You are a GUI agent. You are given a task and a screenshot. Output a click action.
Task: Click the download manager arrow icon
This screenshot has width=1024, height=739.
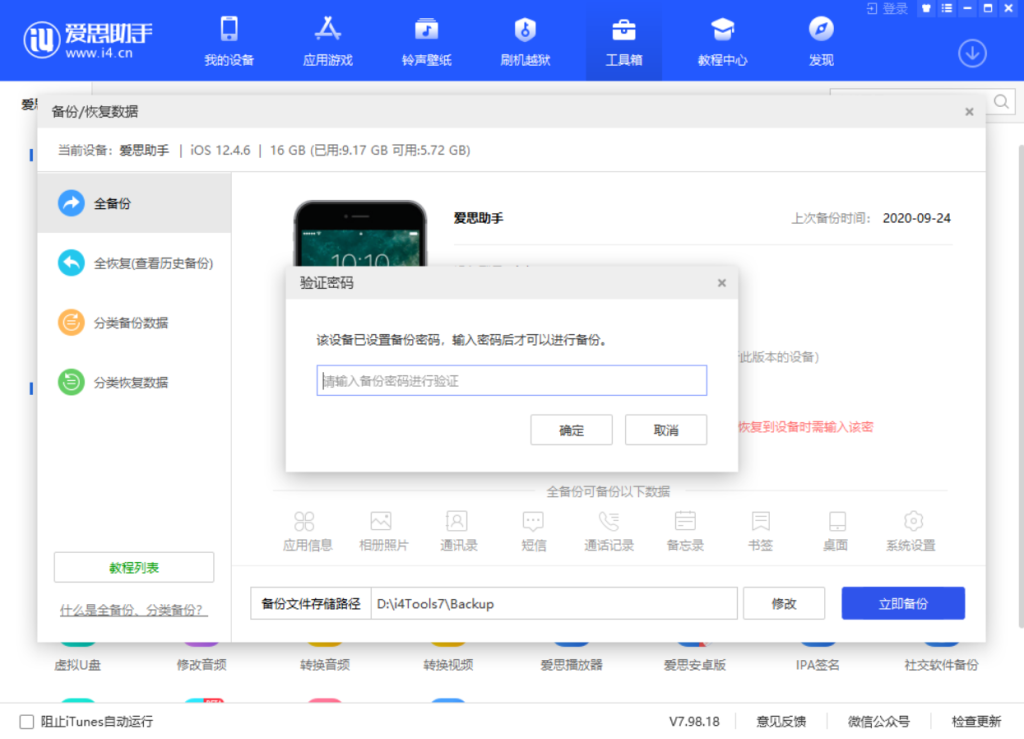click(x=972, y=53)
